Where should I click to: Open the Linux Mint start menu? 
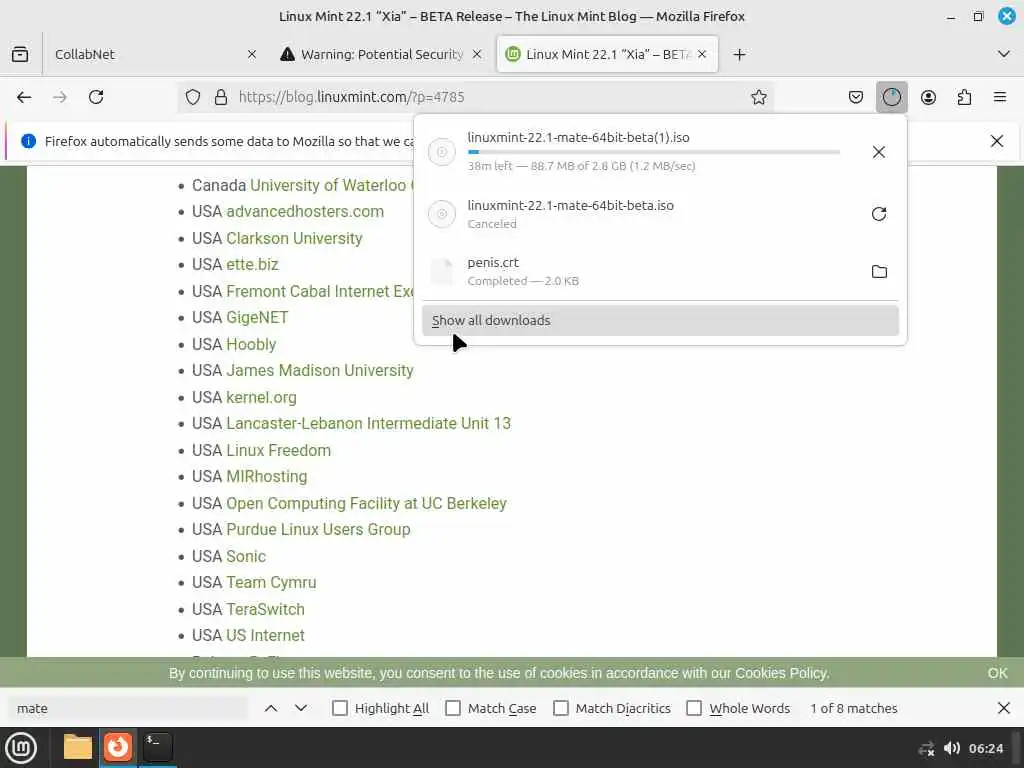point(21,748)
